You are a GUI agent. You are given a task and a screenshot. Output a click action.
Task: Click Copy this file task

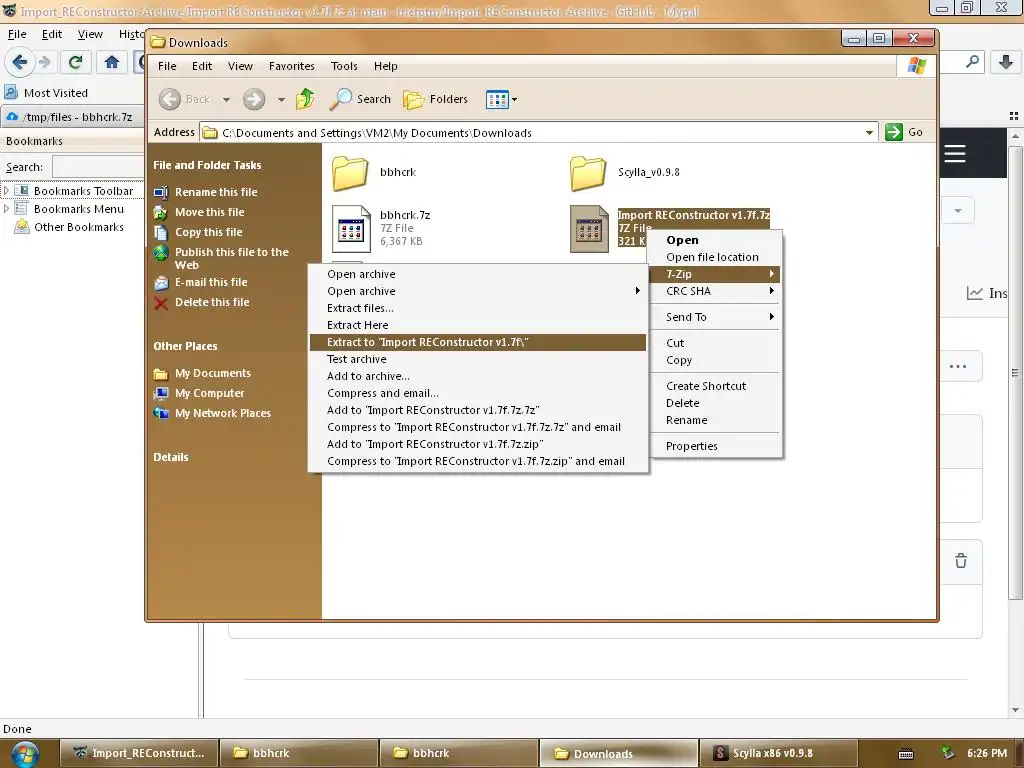point(208,232)
